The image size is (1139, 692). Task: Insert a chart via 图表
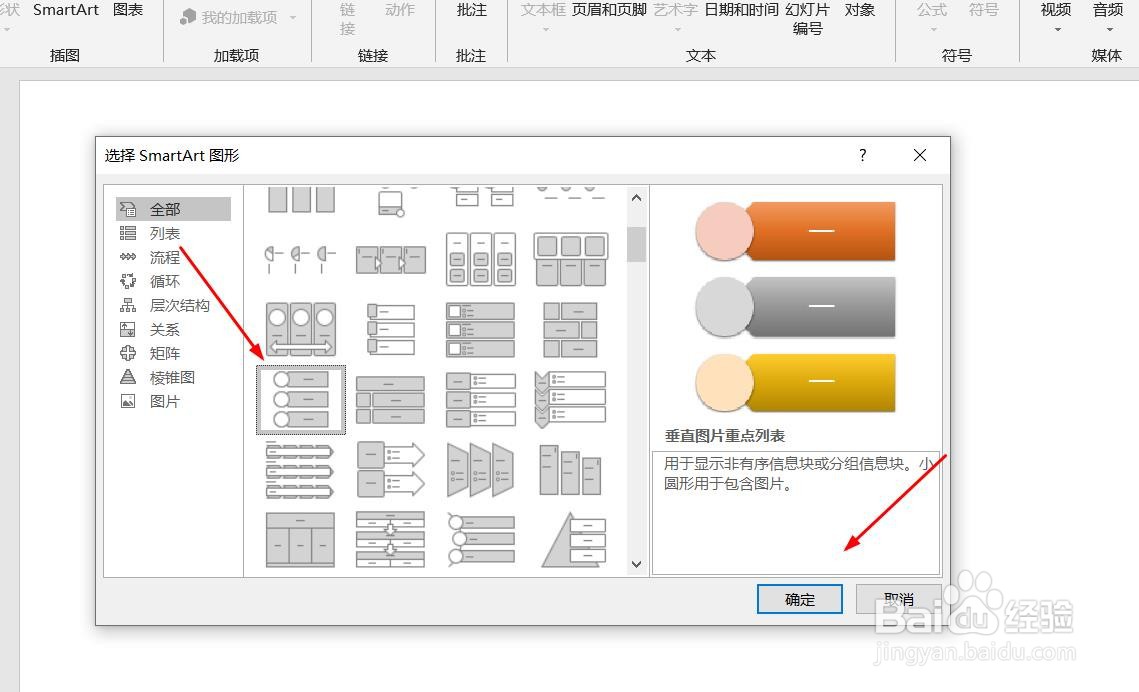pos(128,10)
